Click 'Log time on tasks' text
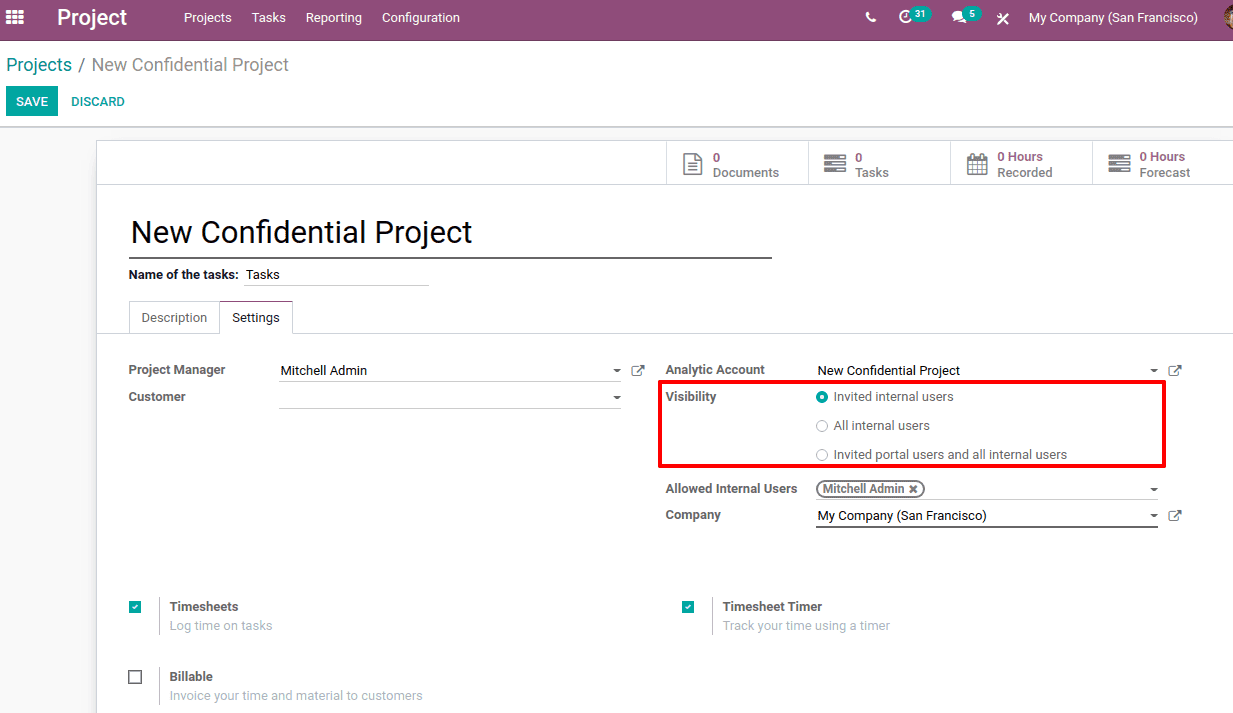 pyautogui.click(x=221, y=626)
